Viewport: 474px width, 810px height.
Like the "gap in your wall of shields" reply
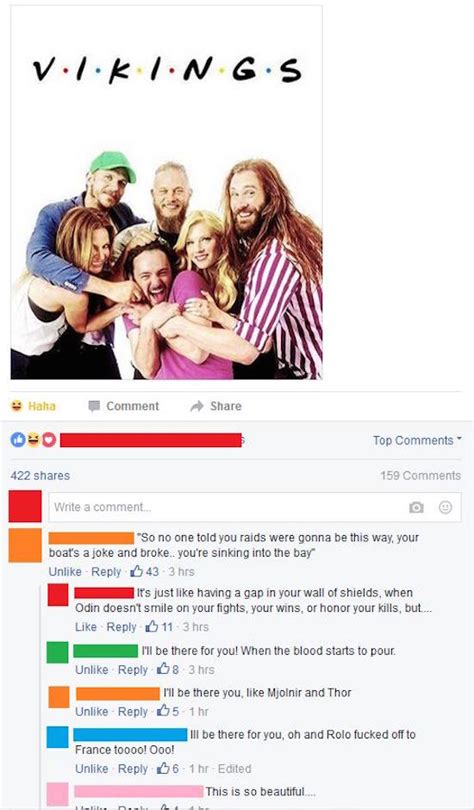[x=86, y=627]
